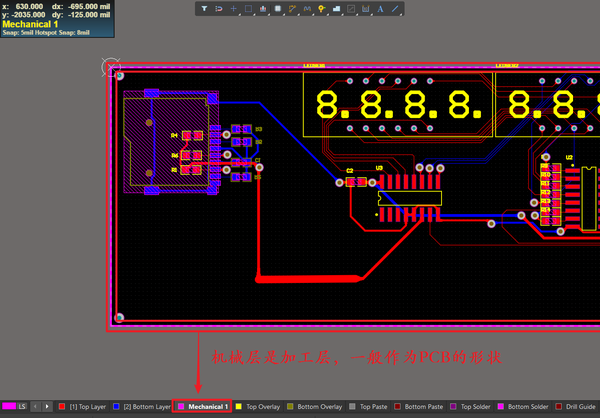Open the LS layer sets button
The height and width of the screenshot is (418, 600).
pos(22,406)
